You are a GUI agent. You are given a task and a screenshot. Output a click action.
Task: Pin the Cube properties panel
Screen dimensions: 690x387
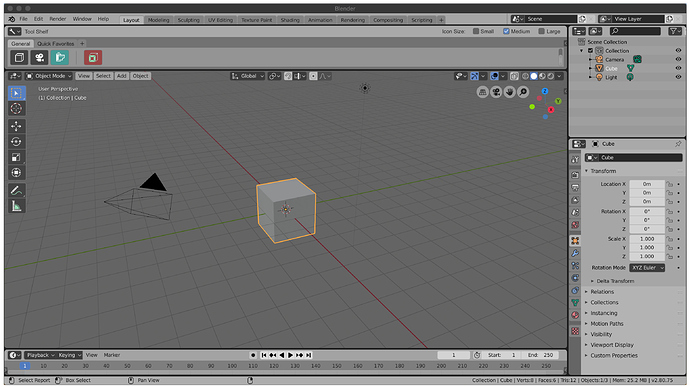pos(678,144)
